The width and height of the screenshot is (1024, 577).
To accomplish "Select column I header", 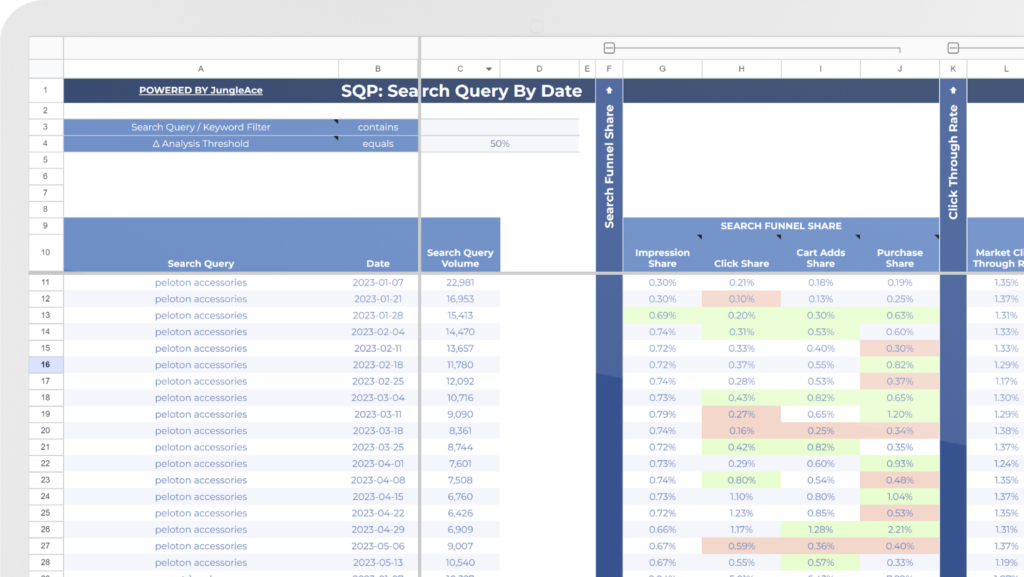I will point(820,69).
